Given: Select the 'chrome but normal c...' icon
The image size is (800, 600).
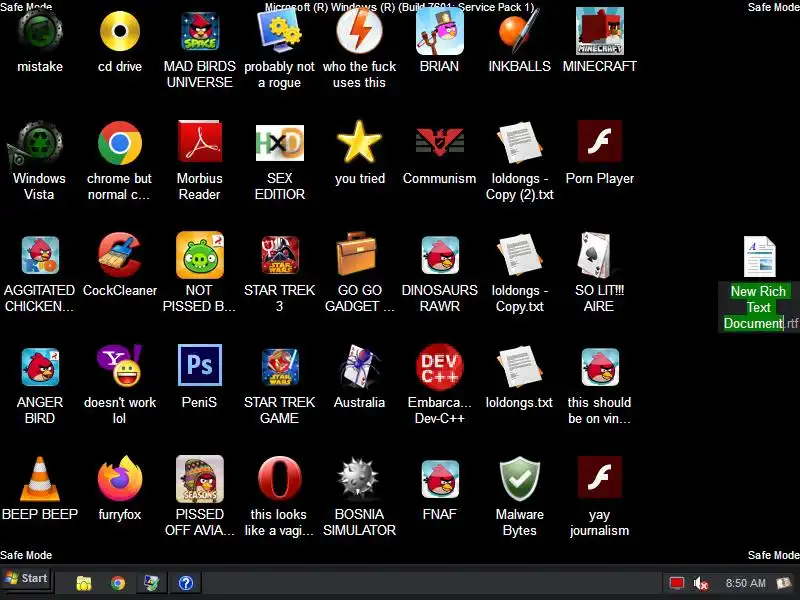Looking at the screenshot, I should tap(120, 144).
